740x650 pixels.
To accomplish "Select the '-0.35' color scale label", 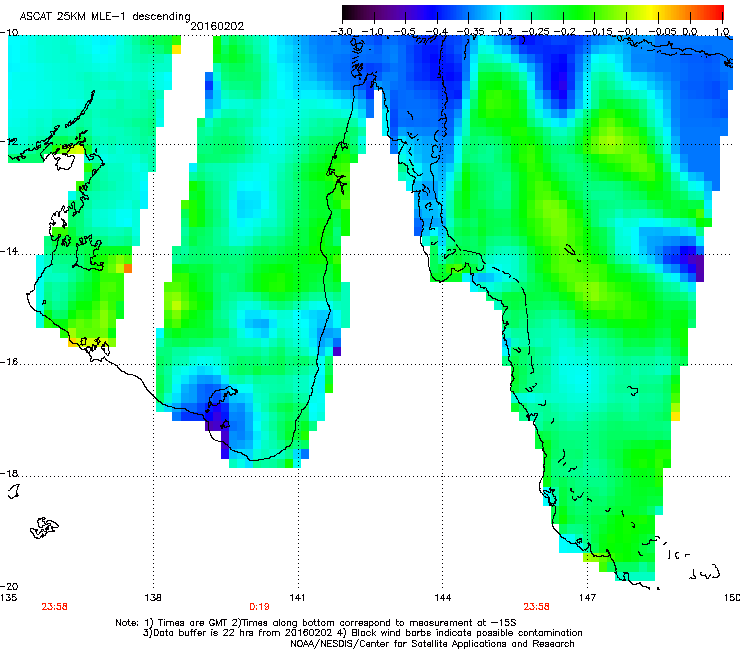I will click(x=468, y=32).
